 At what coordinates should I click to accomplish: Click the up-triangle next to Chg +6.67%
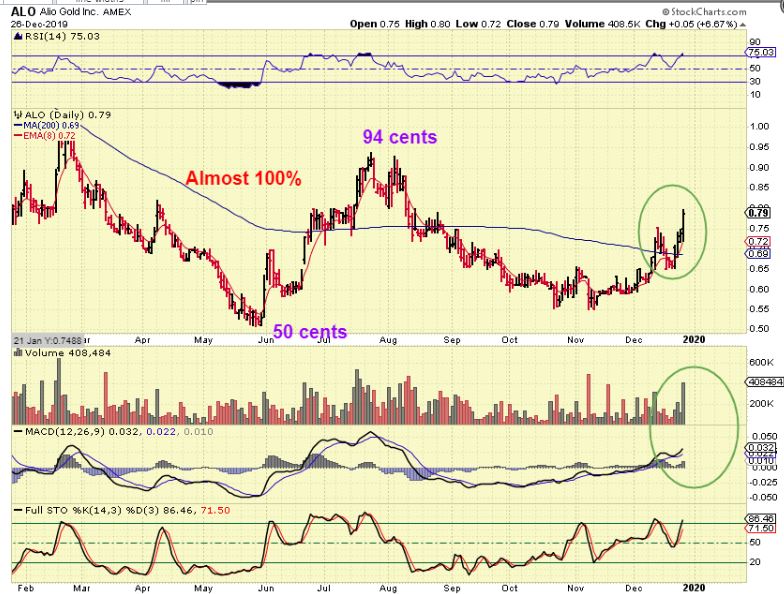[742, 24]
